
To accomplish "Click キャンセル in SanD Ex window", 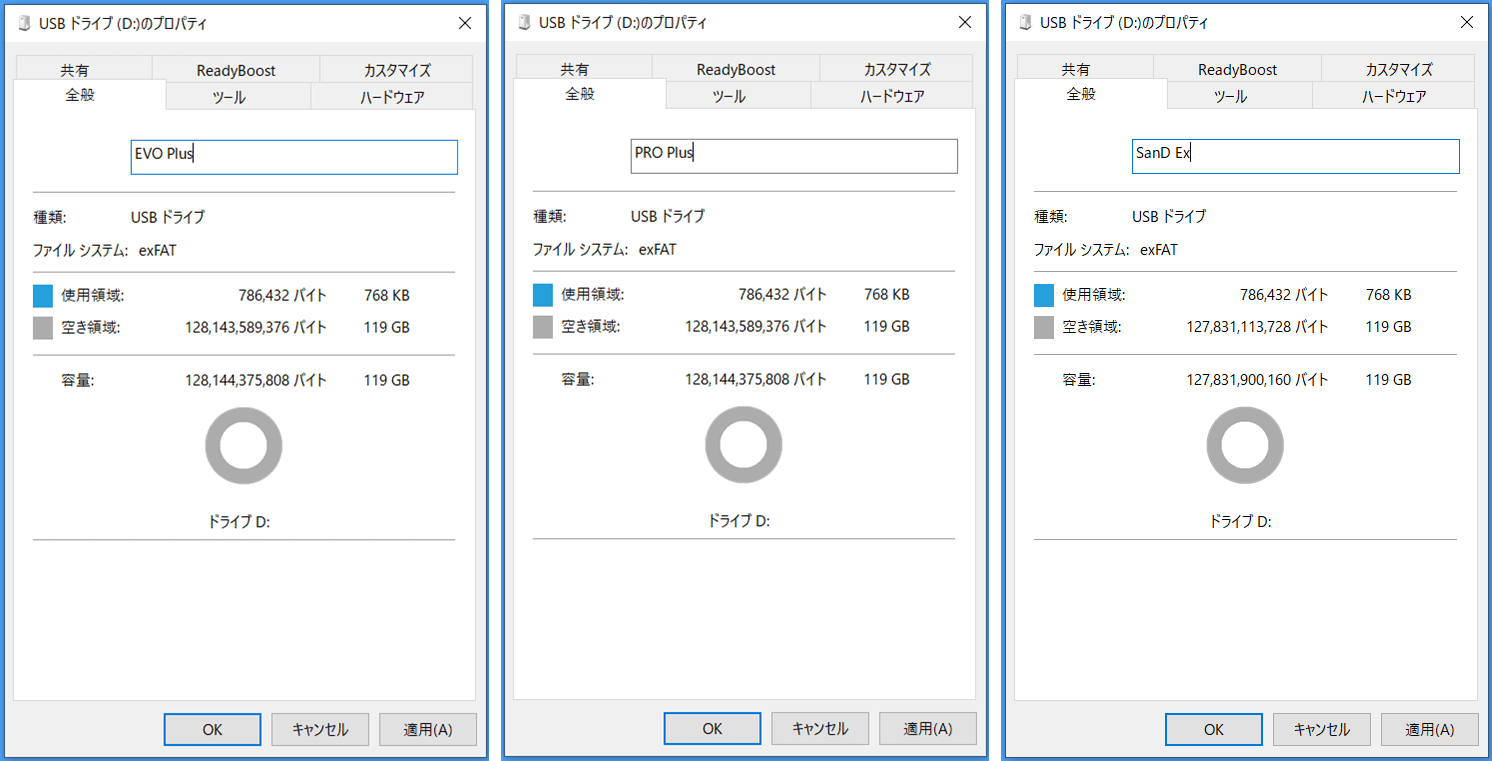I will (1322, 729).
